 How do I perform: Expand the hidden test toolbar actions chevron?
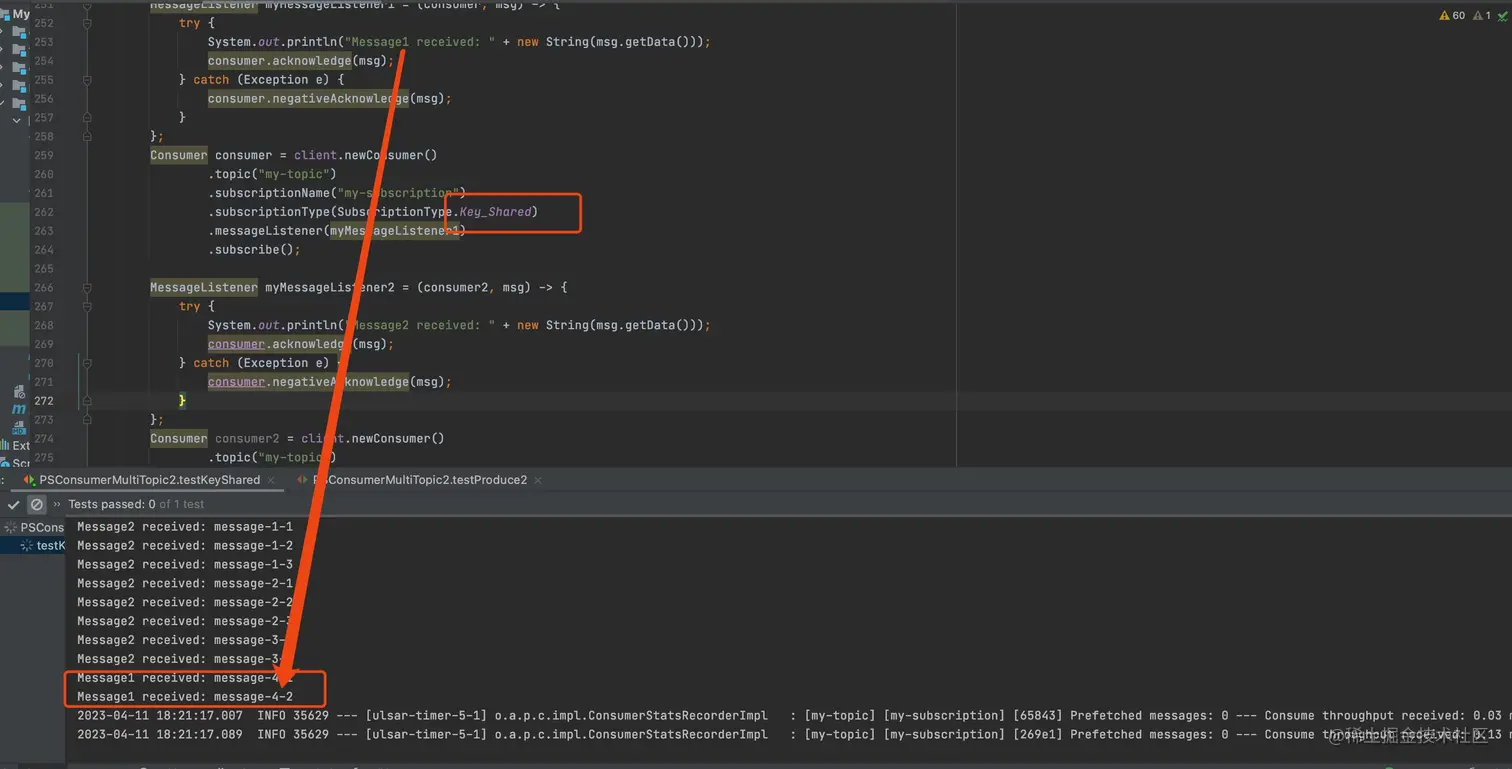pyautogui.click(x=57, y=505)
